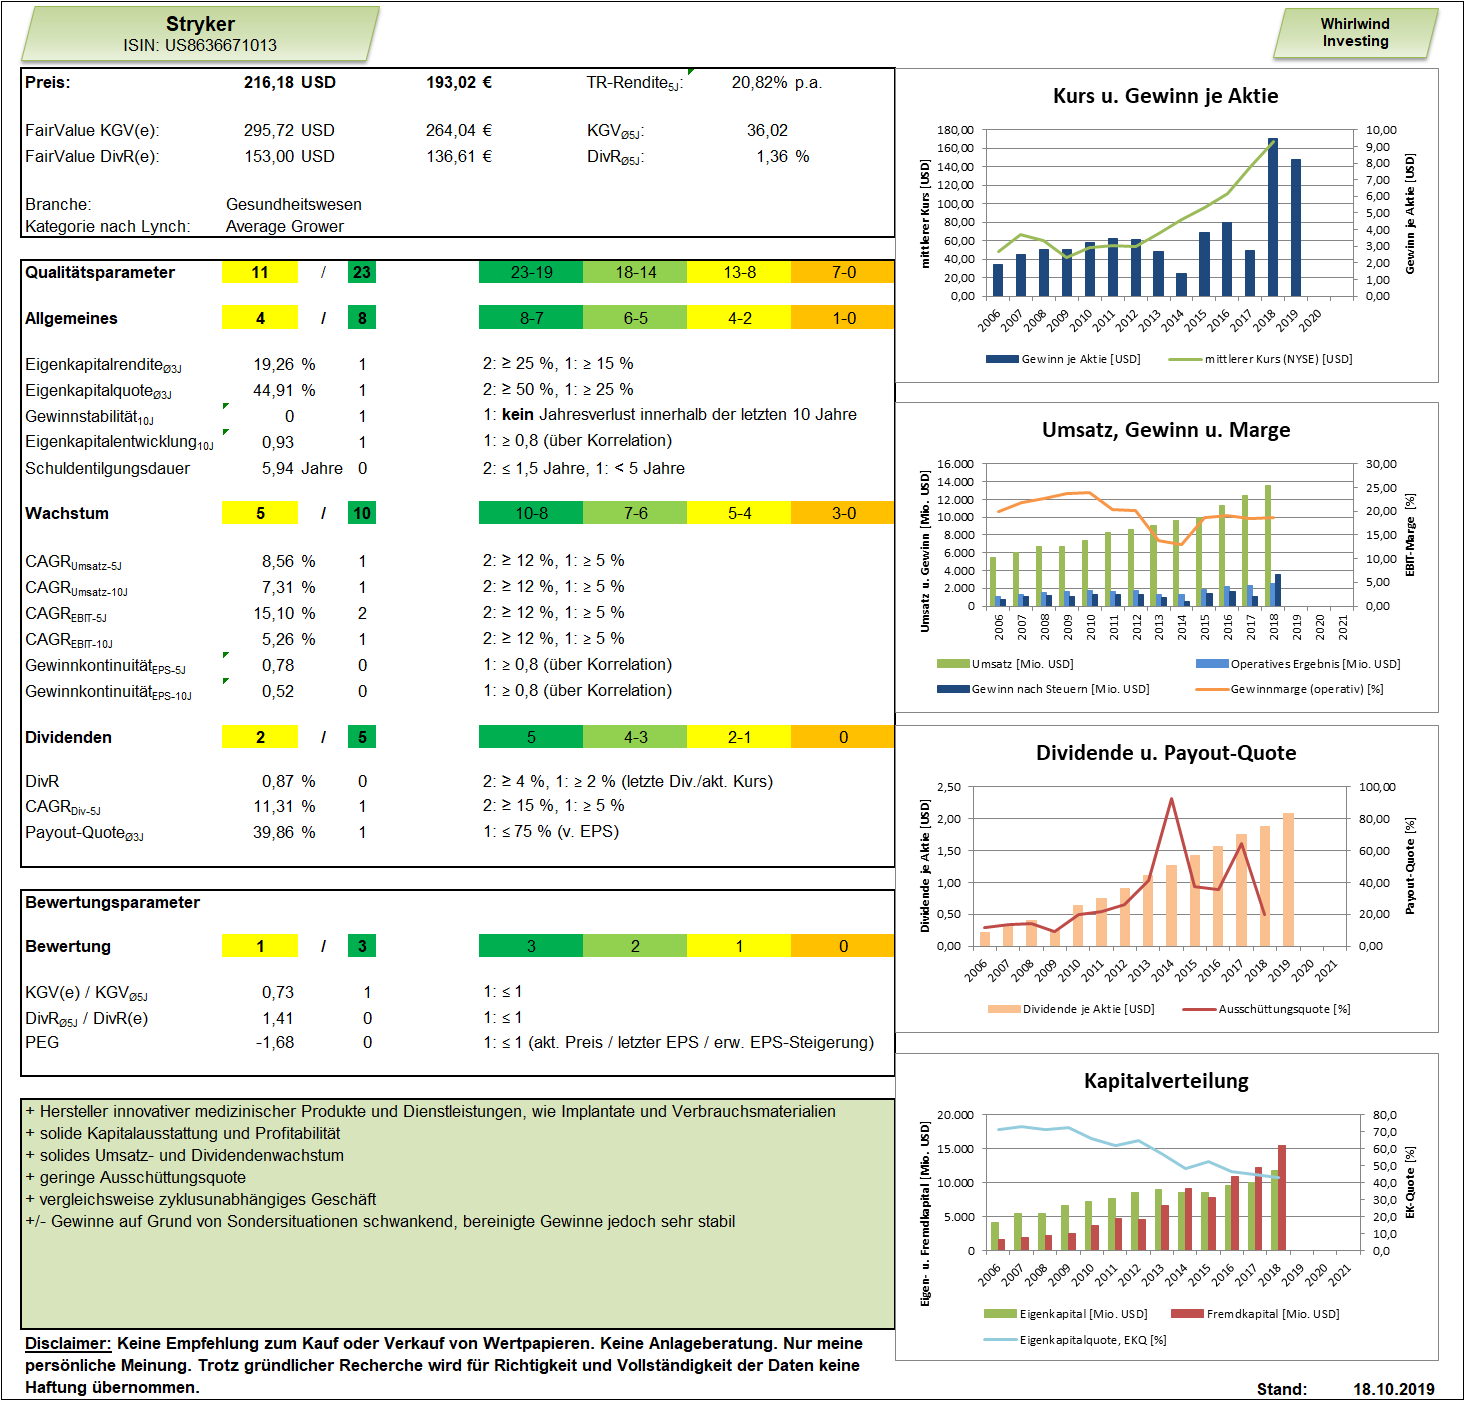Click the Kapitalverteilung chart title

pos(1166,1081)
